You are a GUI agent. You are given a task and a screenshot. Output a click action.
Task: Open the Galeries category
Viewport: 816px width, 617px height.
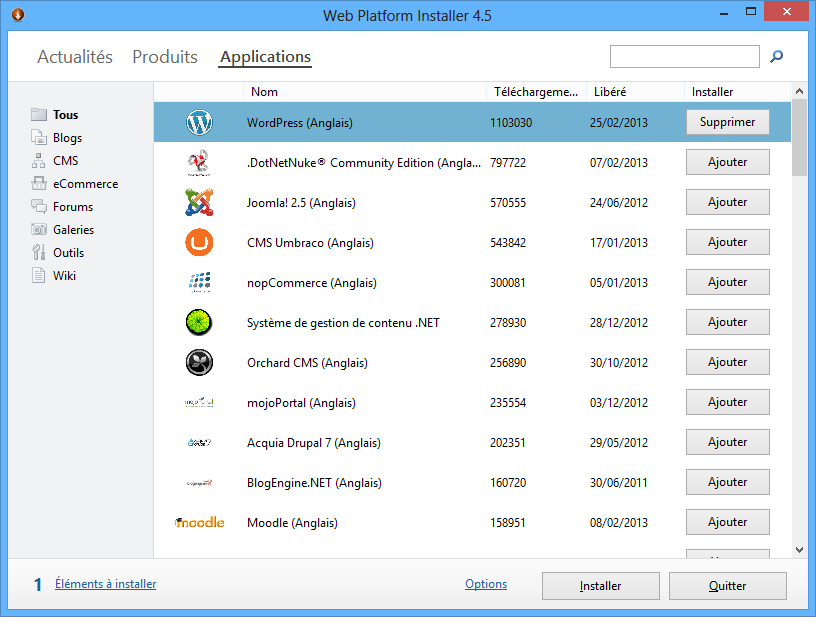coord(73,230)
